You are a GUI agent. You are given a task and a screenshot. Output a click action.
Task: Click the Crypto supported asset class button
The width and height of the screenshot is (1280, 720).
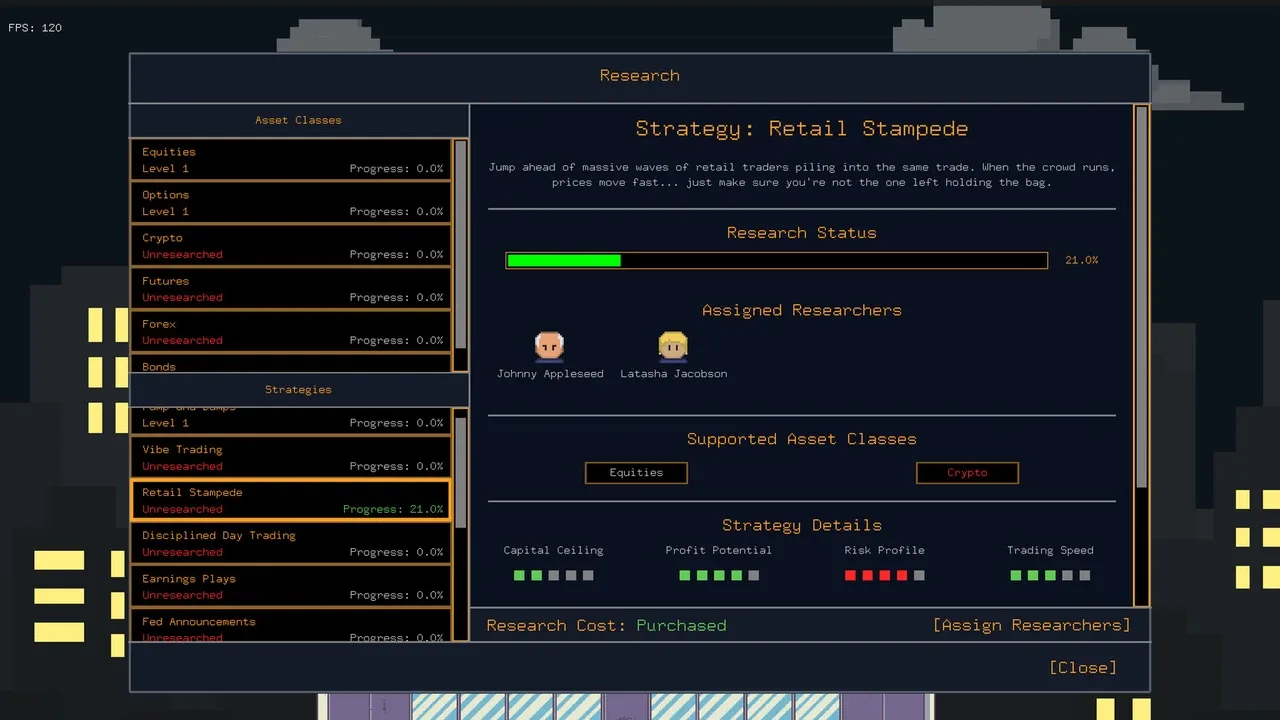[x=967, y=473]
